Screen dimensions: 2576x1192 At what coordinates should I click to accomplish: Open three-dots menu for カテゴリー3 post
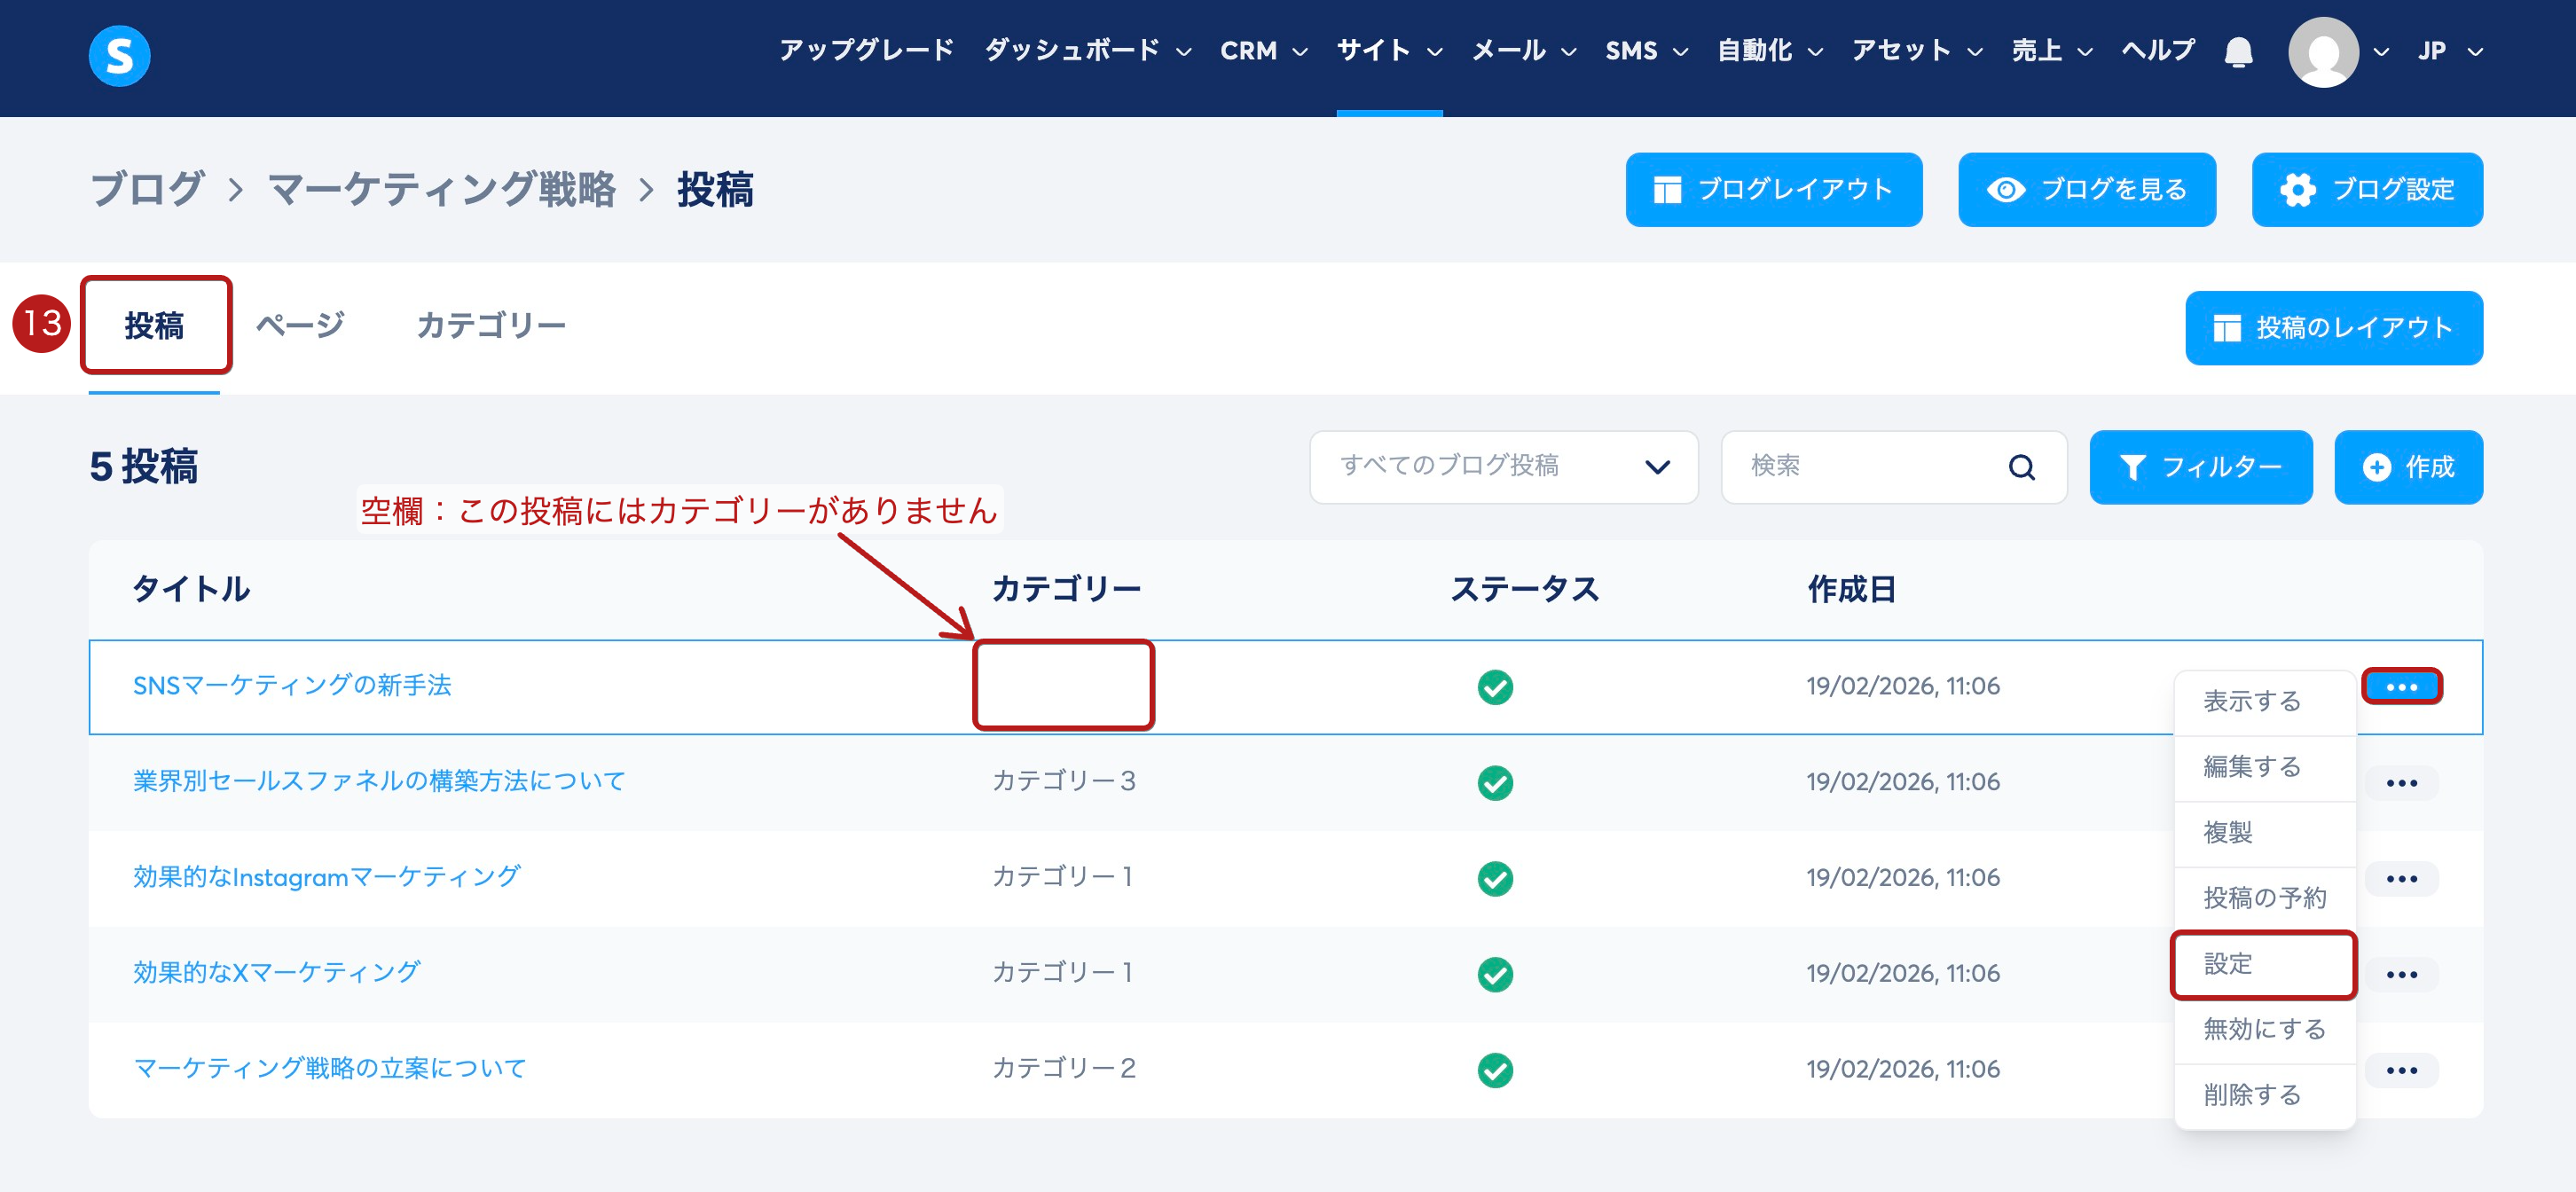(2401, 783)
